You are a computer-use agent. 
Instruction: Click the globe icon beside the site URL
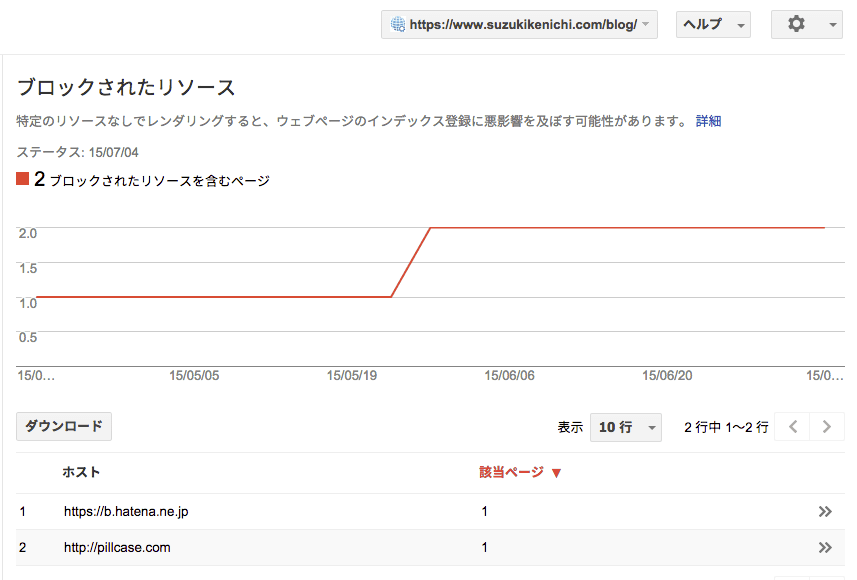(x=398, y=25)
